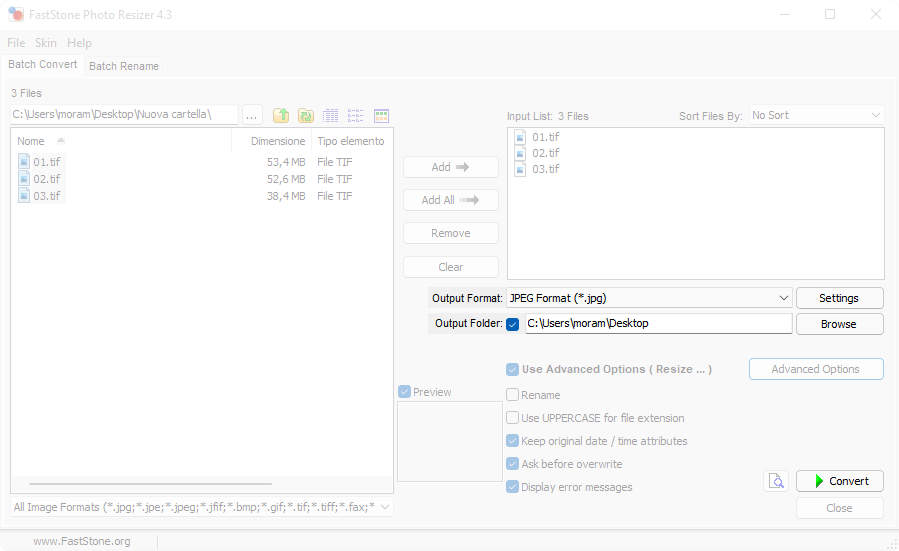The image size is (899, 551).
Task: Switch to the Batch Convert tab
Action: tap(42, 64)
